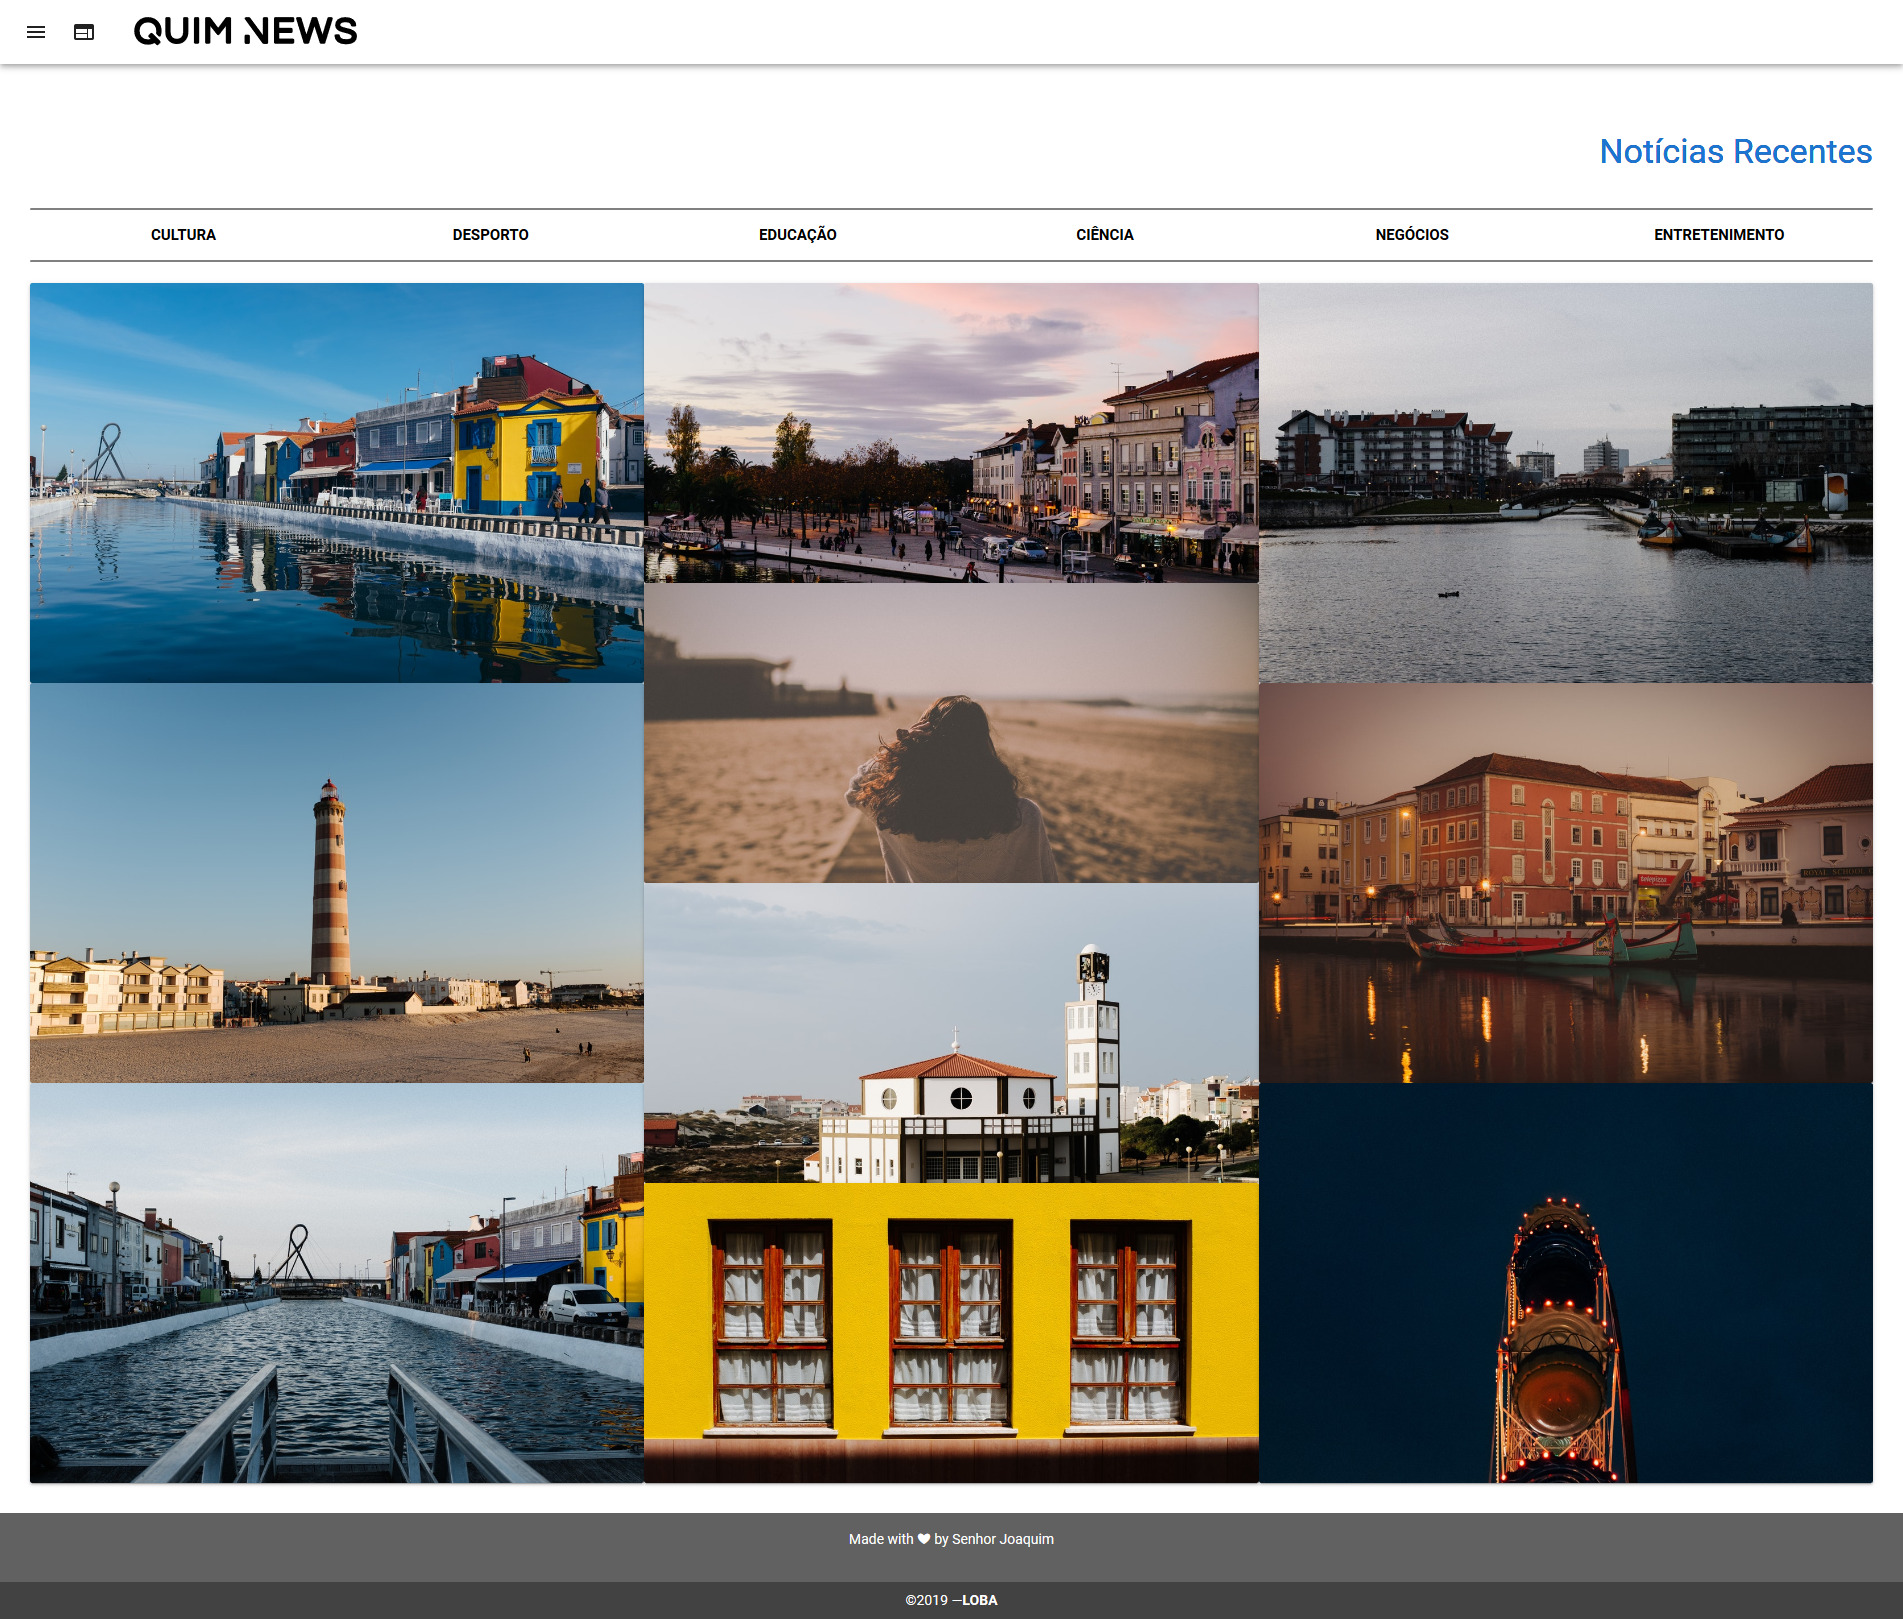Select the EDUCAÇÃO category tab
Screen dimensions: 1903x1619
[x=797, y=235]
